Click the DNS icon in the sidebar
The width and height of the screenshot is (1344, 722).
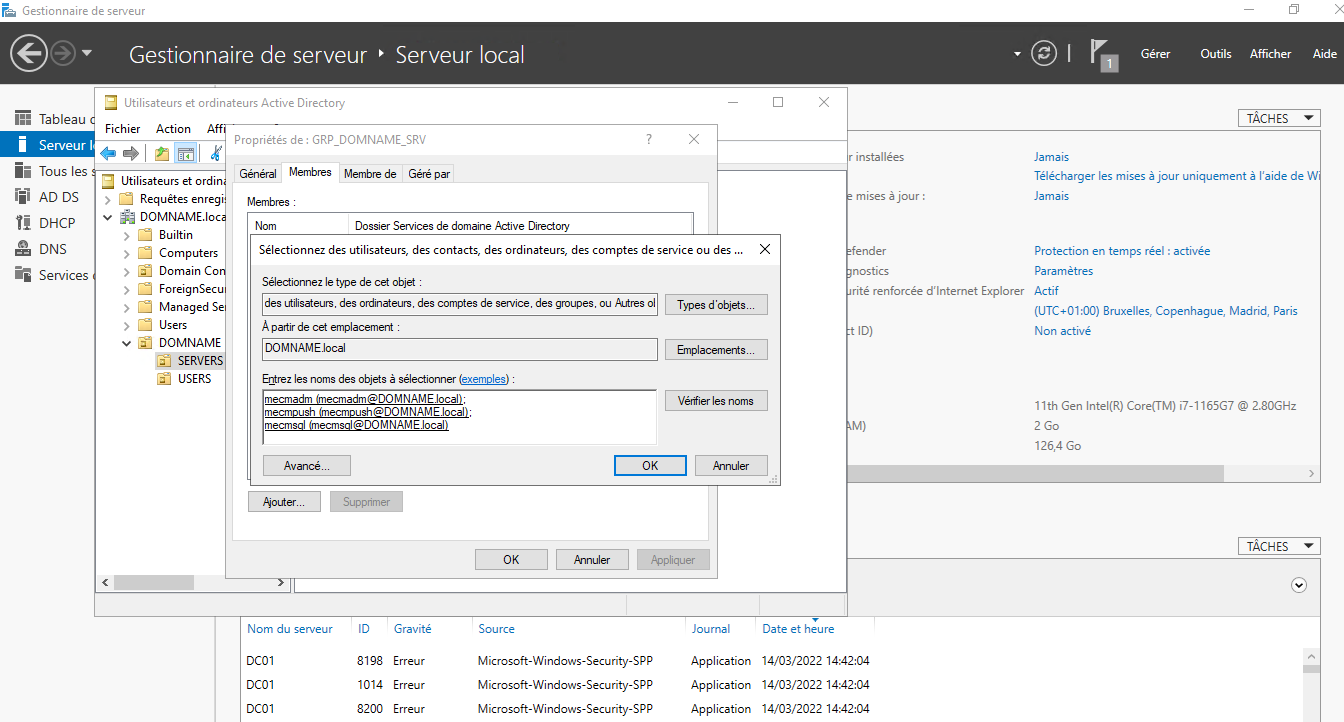click(23, 249)
